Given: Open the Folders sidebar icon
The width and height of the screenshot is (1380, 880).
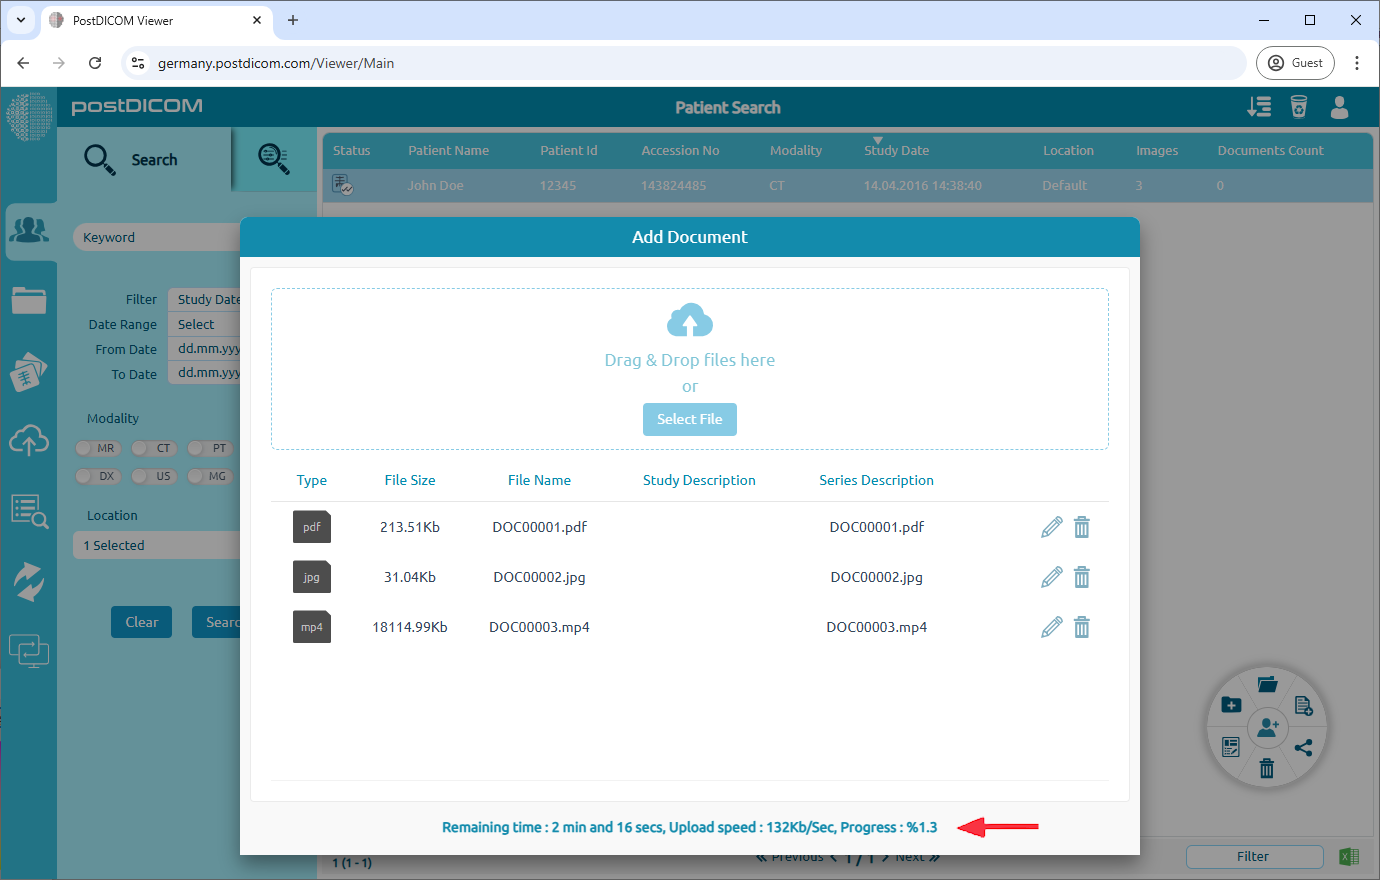Looking at the screenshot, I should pos(30,299).
